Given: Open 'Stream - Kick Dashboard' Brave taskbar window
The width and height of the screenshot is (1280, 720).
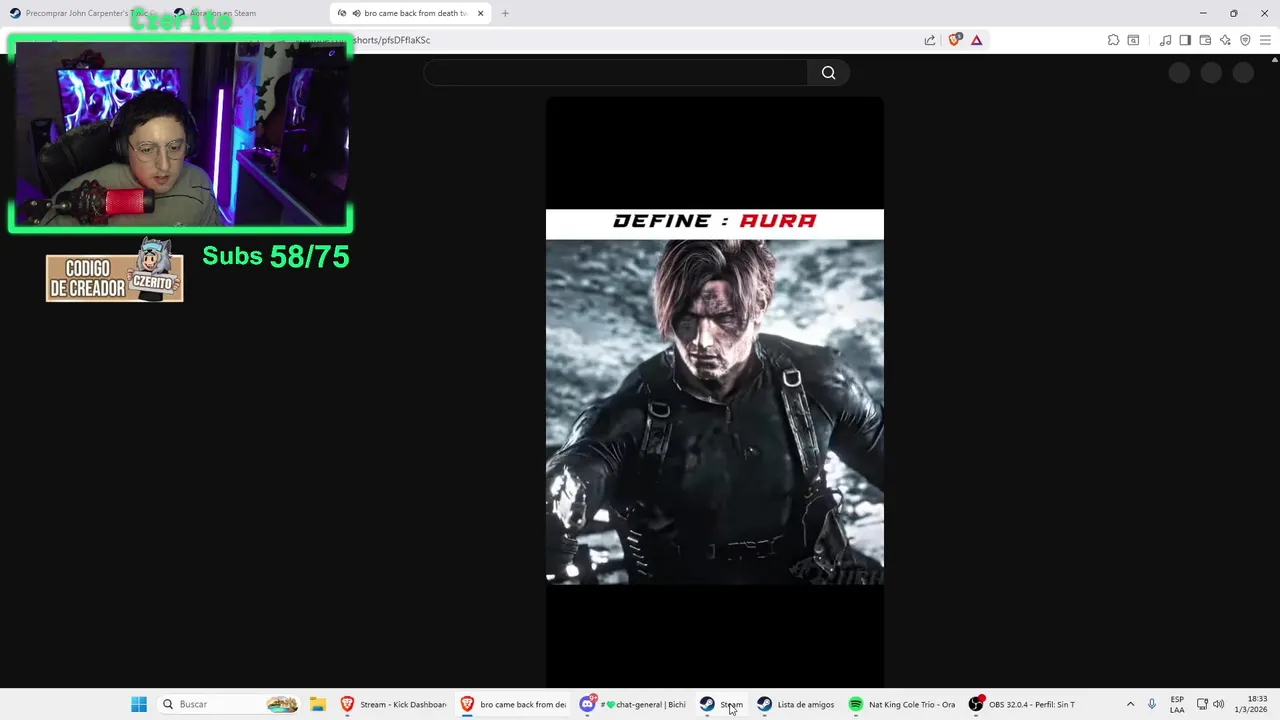Looking at the screenshot, I should click(x=393, y=704).
